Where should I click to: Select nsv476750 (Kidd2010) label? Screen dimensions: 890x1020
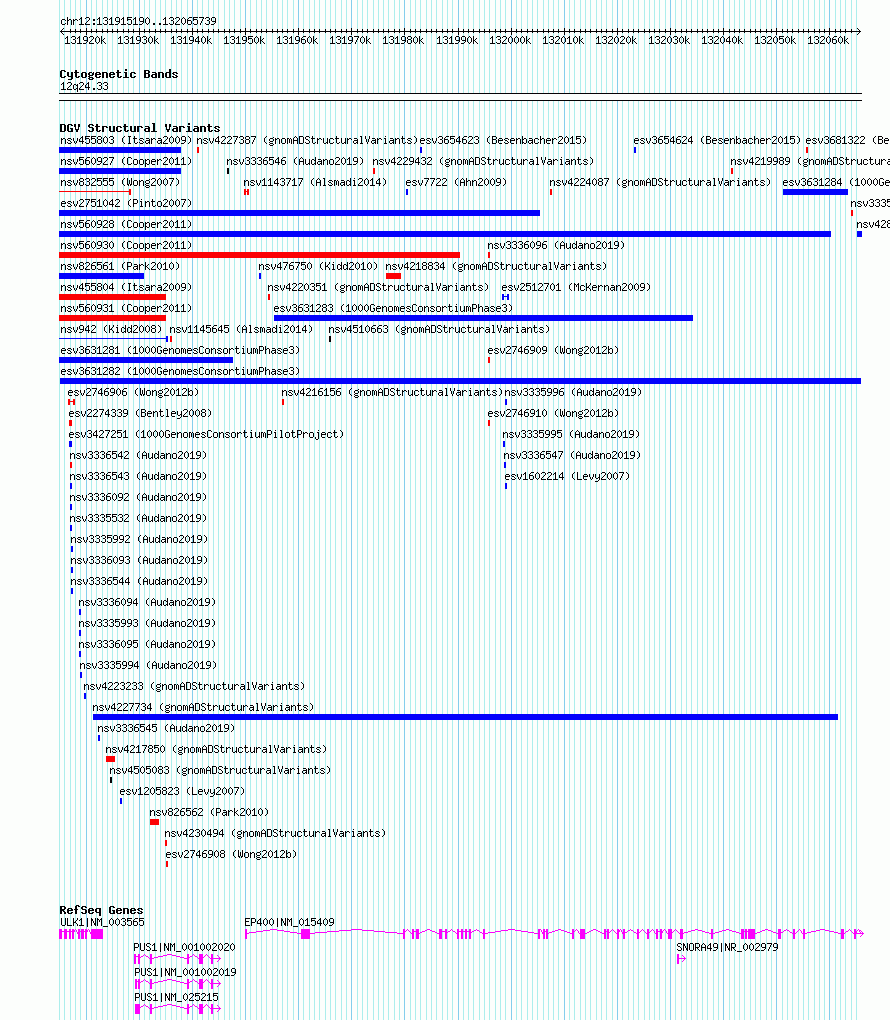(318, 266)
